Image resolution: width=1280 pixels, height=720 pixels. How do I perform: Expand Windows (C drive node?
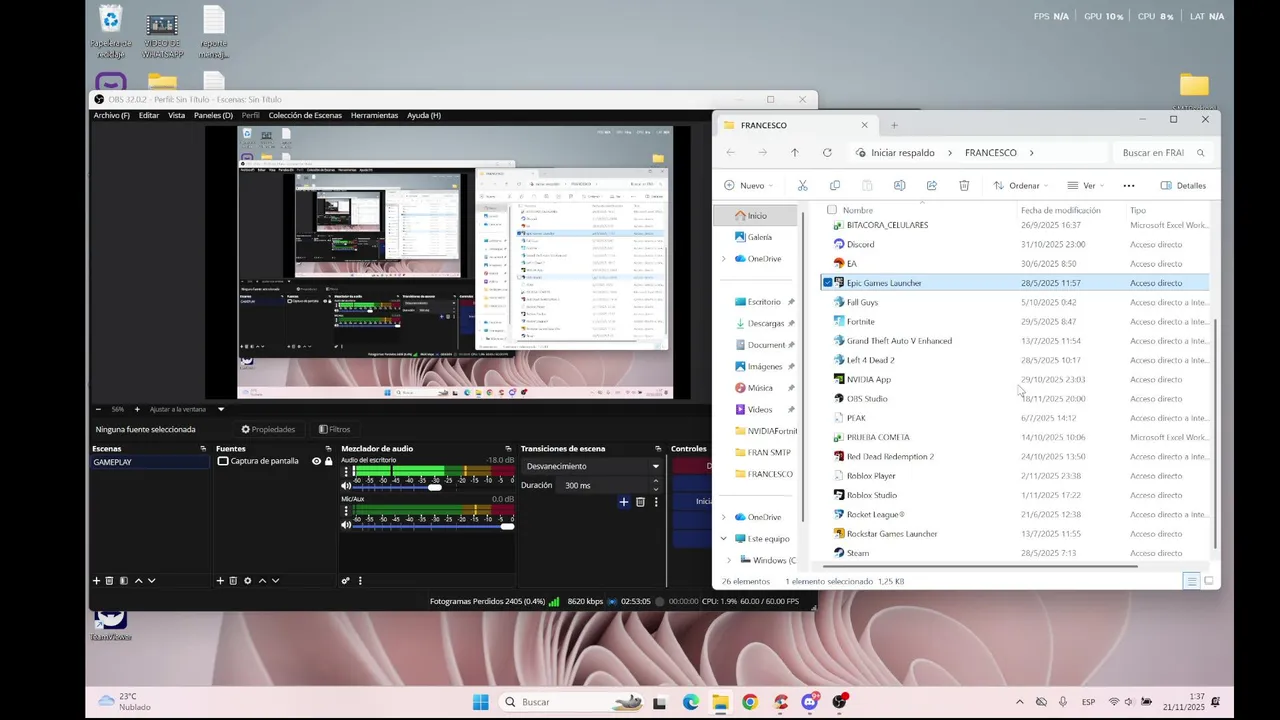coord(729,560)
